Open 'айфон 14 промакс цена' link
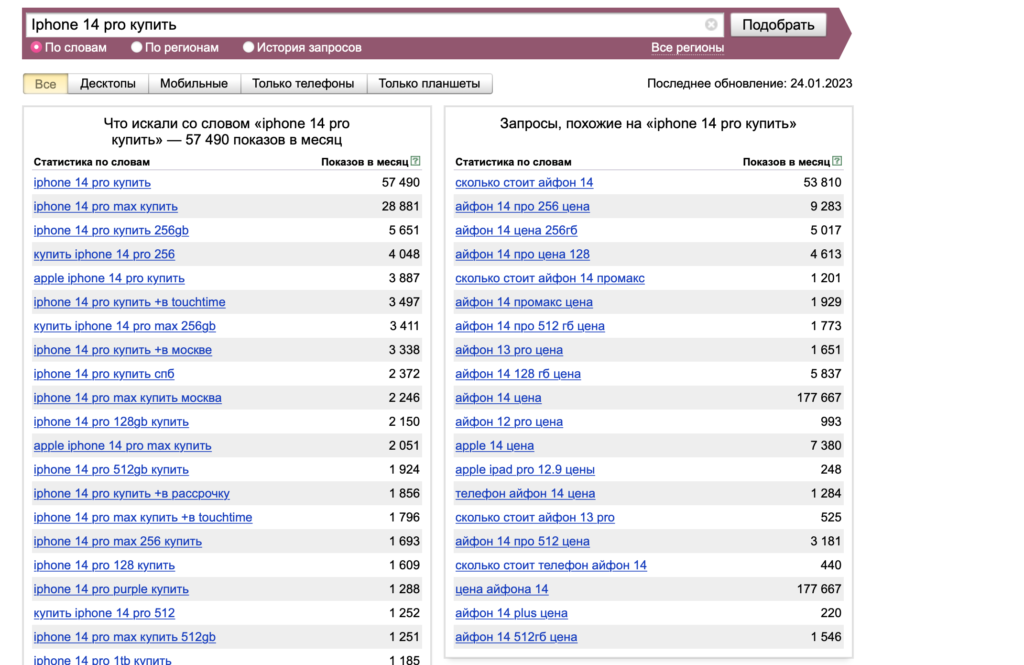 tap(524, 302)
